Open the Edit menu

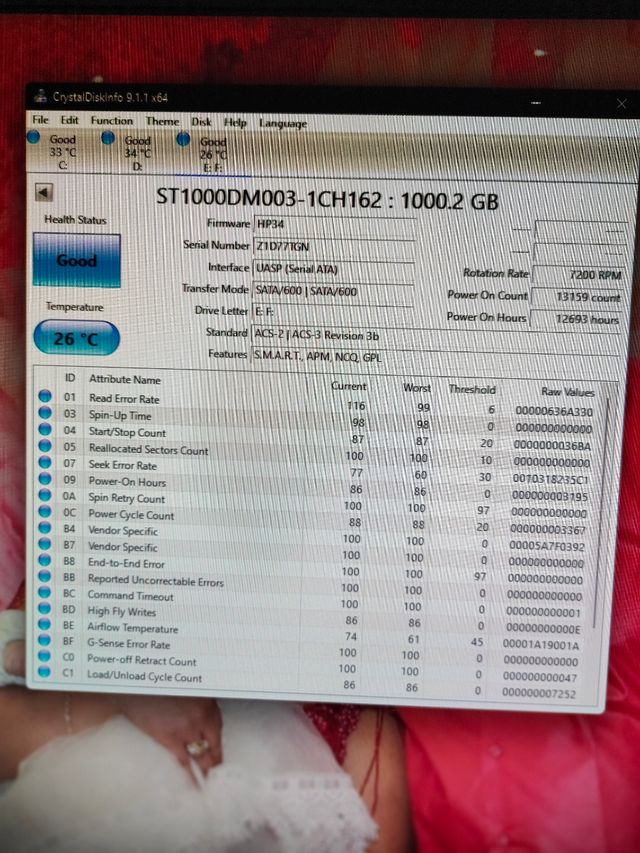pyautogui.click(x=69, y=120)
